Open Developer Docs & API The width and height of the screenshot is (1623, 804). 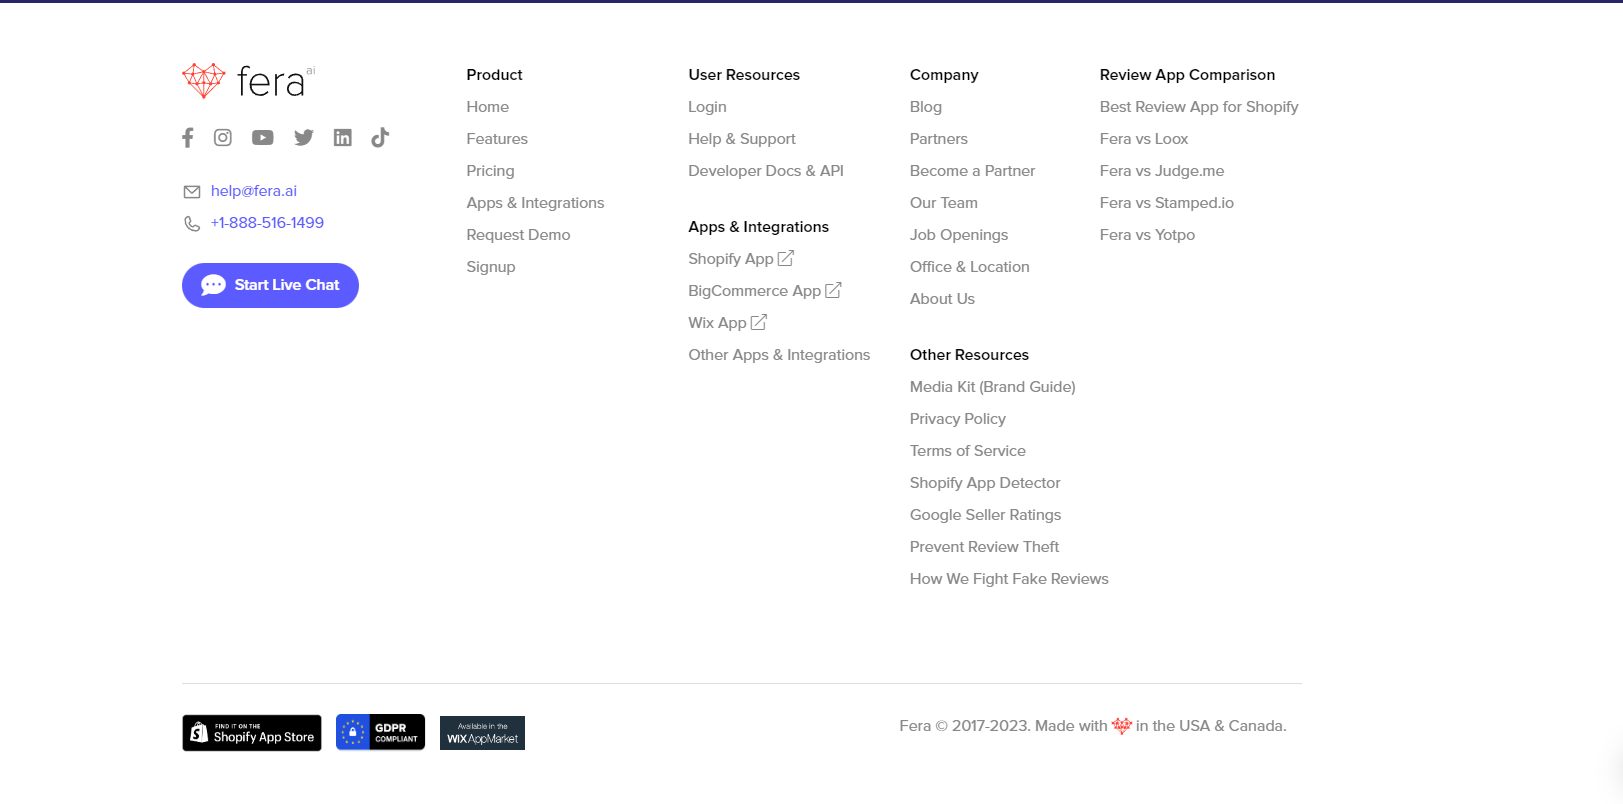click(766, 171)
